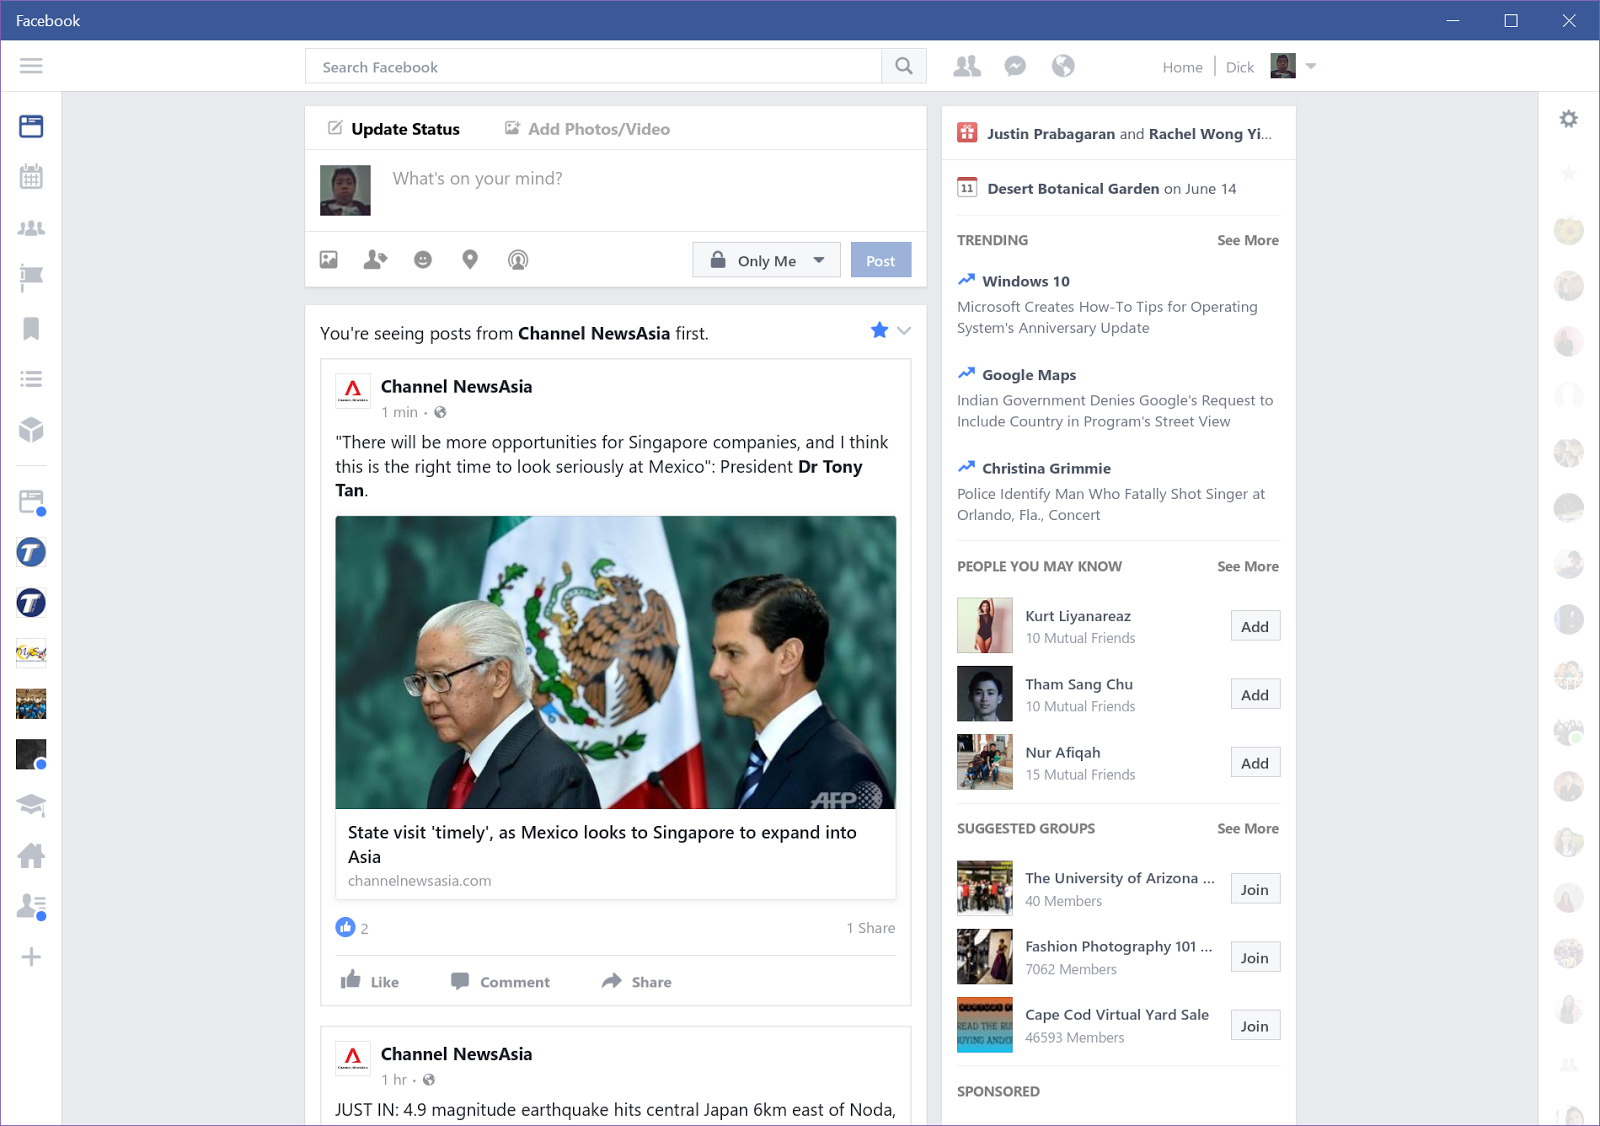Open Dick's profile link
This screenshot has width=1600, height=1126.
point(1240,67)
